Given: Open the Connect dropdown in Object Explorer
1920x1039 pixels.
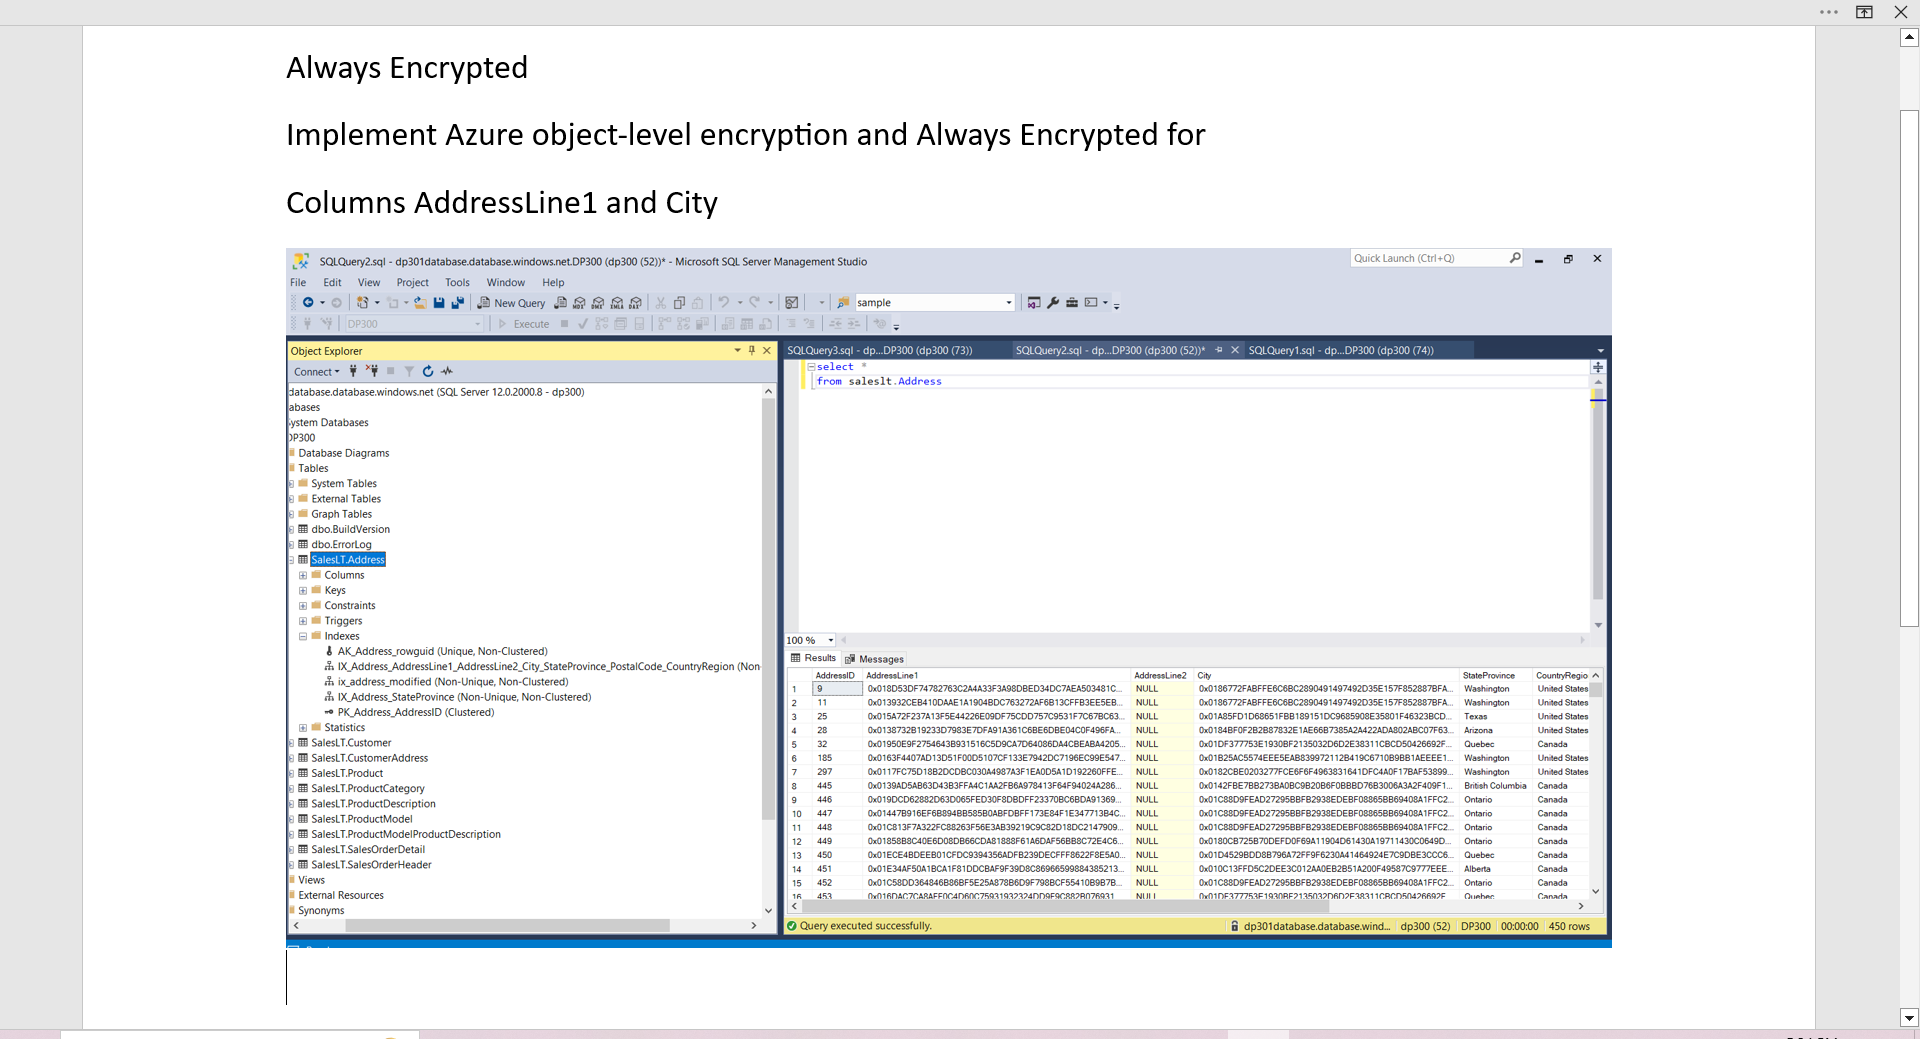Looking at the screenshot, I should (316, 371).
